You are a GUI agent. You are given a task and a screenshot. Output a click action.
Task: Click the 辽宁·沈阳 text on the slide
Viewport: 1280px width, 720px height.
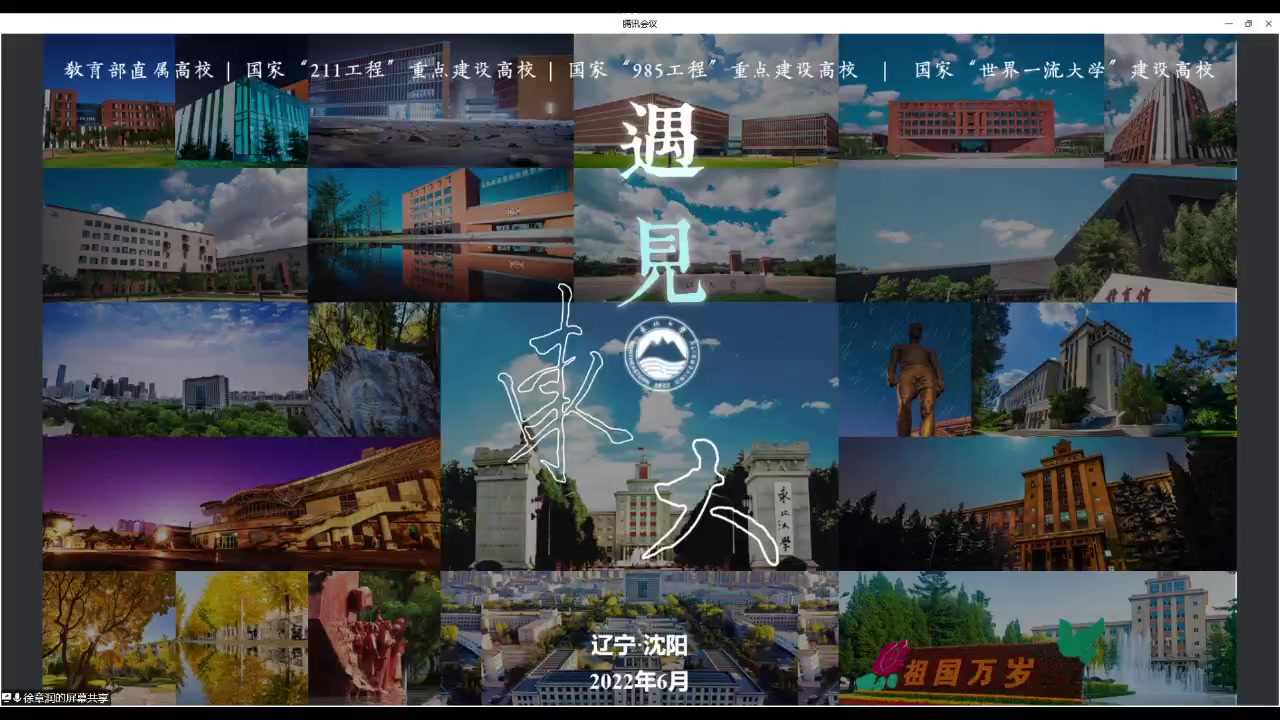[x=639, y=646]
